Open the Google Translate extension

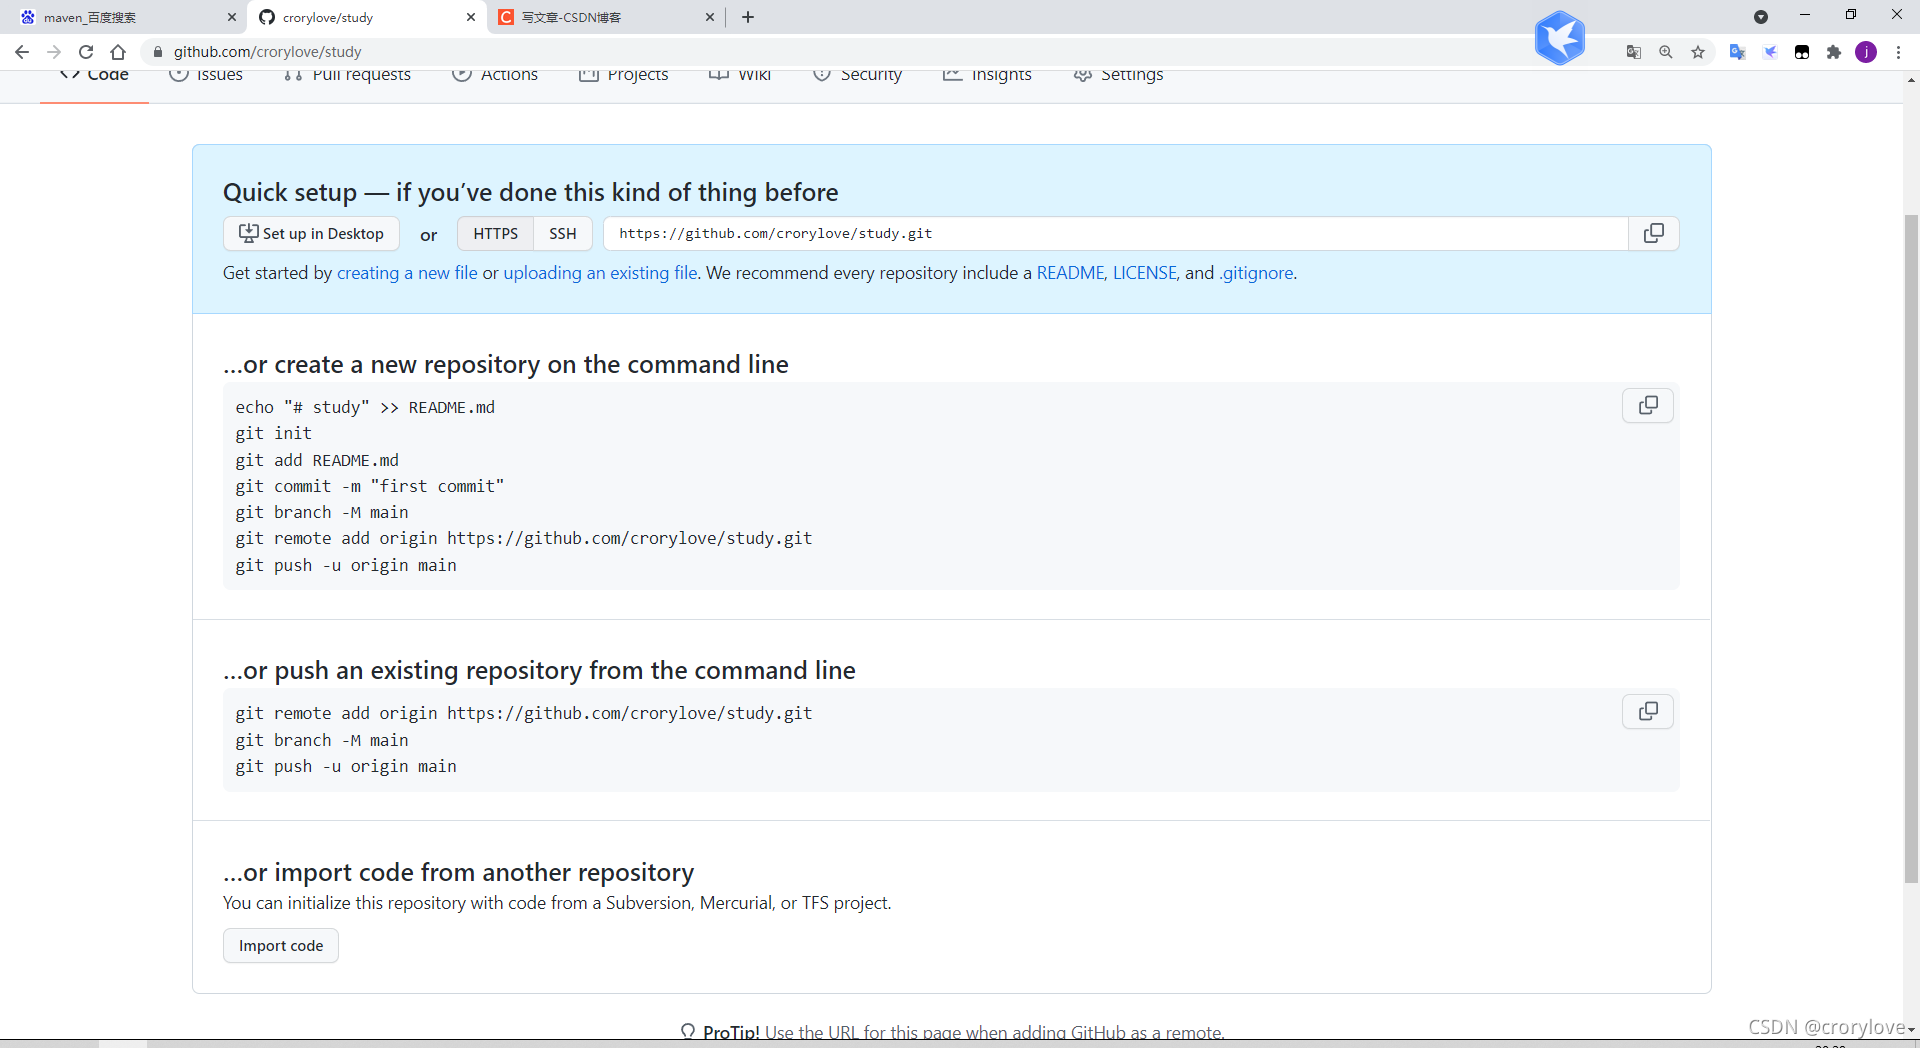tap(1738, 52)
